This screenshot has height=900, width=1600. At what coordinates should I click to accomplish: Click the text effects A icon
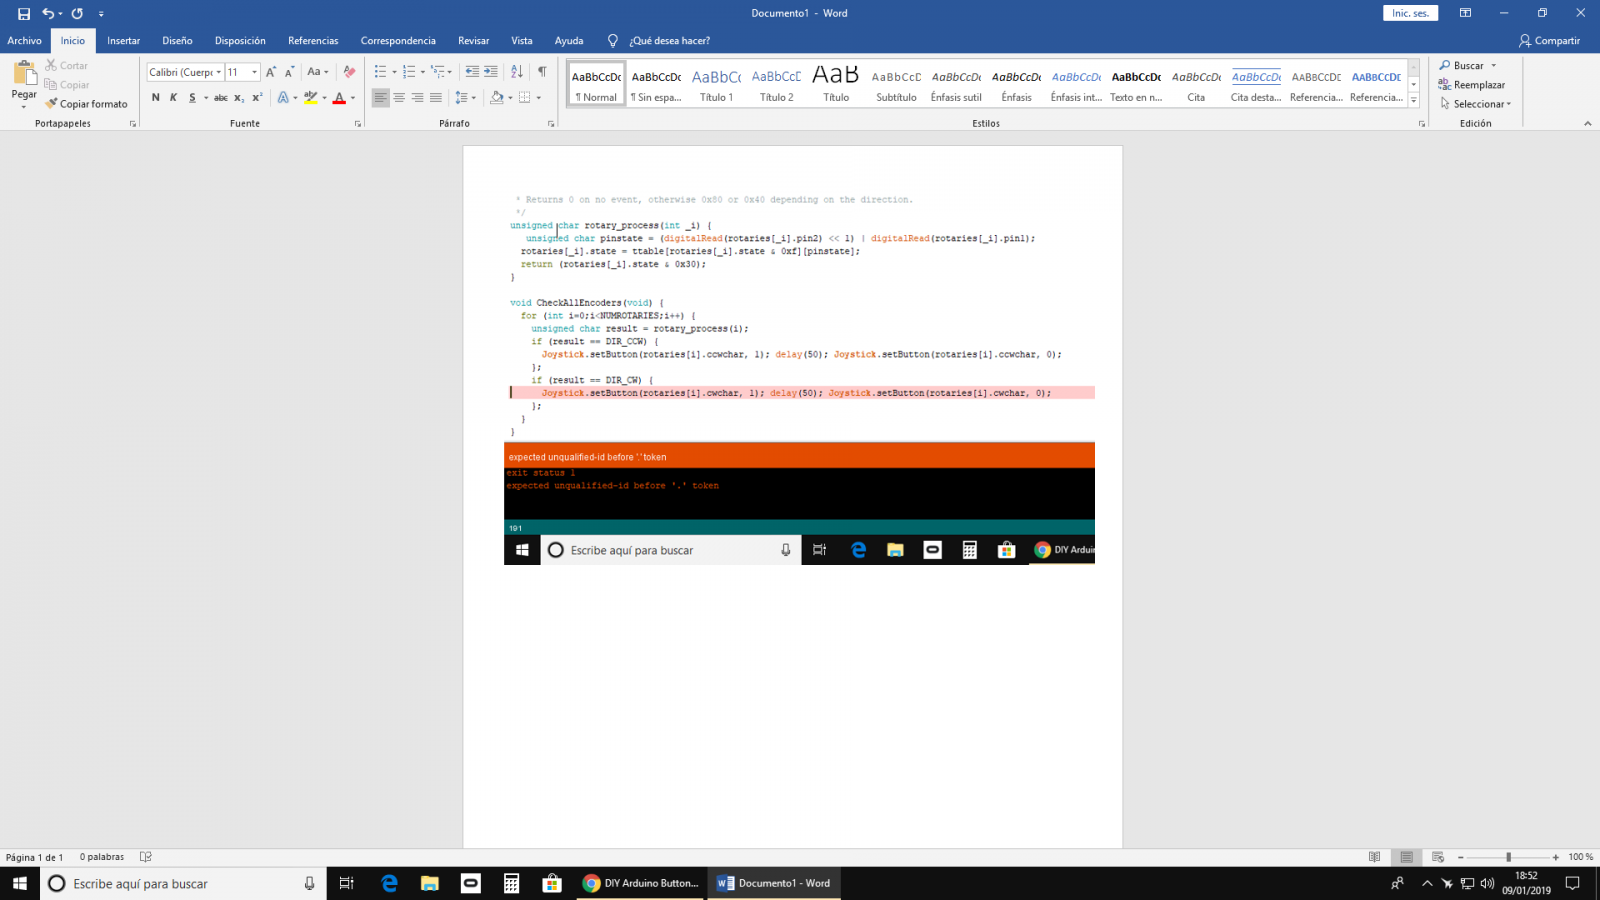pyautogui.click(x=283, y=98)
